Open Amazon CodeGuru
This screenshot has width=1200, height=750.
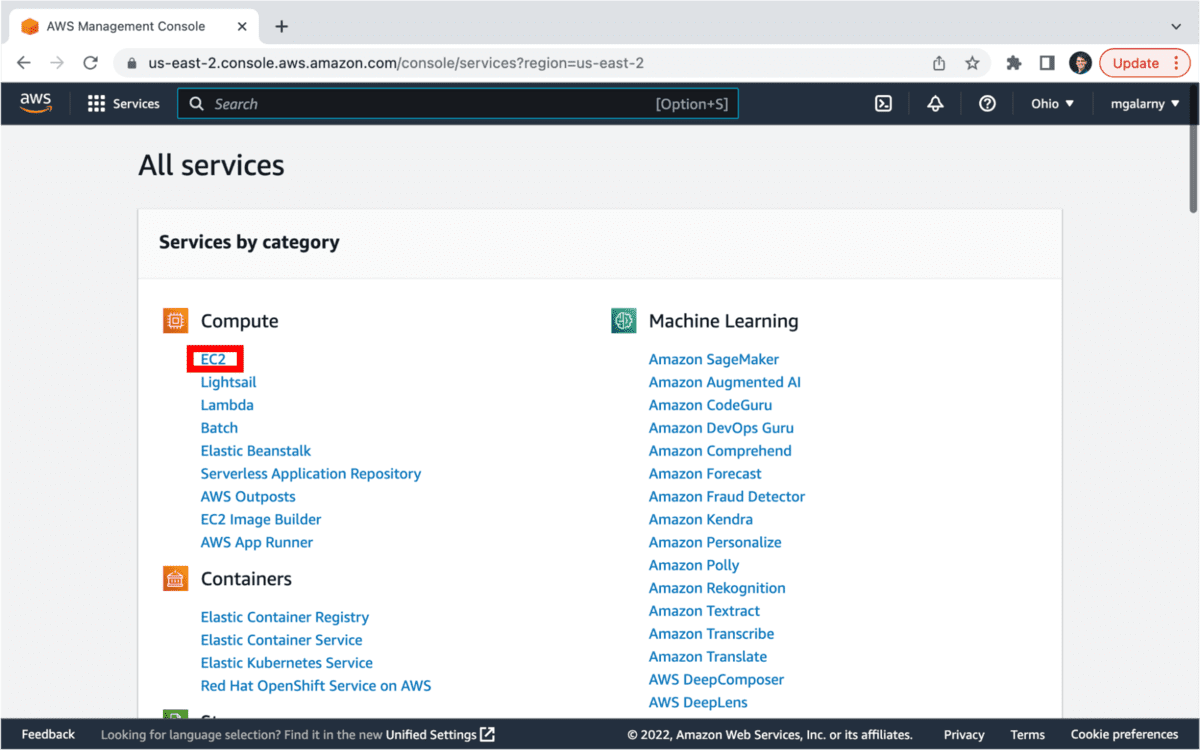710,405
